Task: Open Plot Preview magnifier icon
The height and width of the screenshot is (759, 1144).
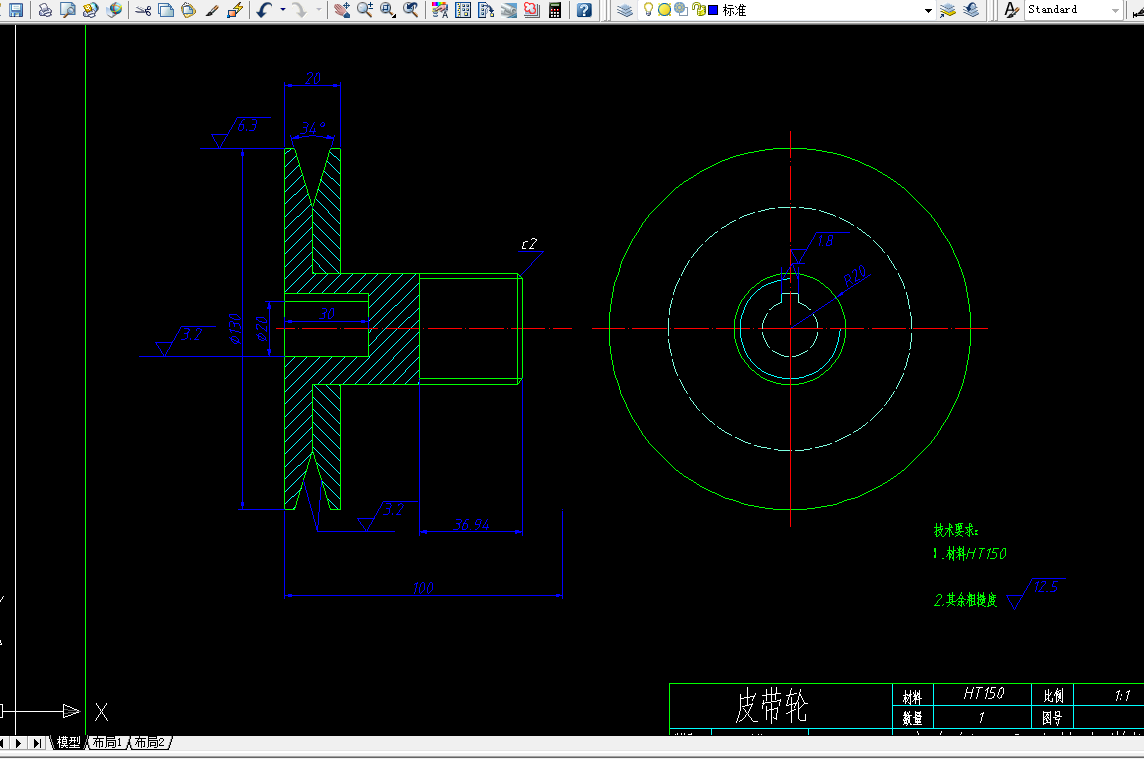Action: 68,9
